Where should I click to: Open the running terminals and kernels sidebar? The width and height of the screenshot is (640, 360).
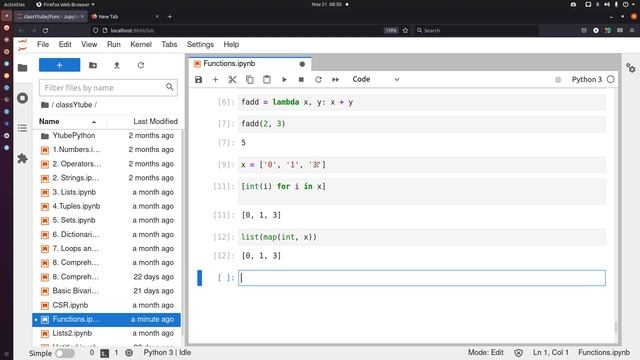pyautogui.click(x=22, y=98)
